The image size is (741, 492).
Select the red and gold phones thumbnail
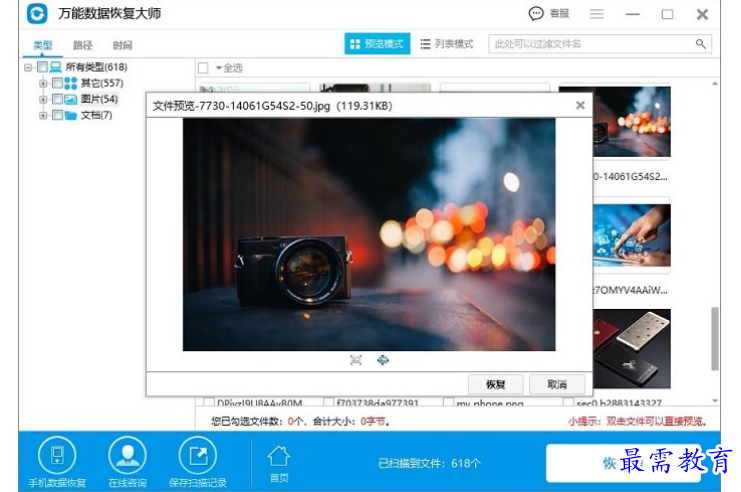[x=632, y=348]
